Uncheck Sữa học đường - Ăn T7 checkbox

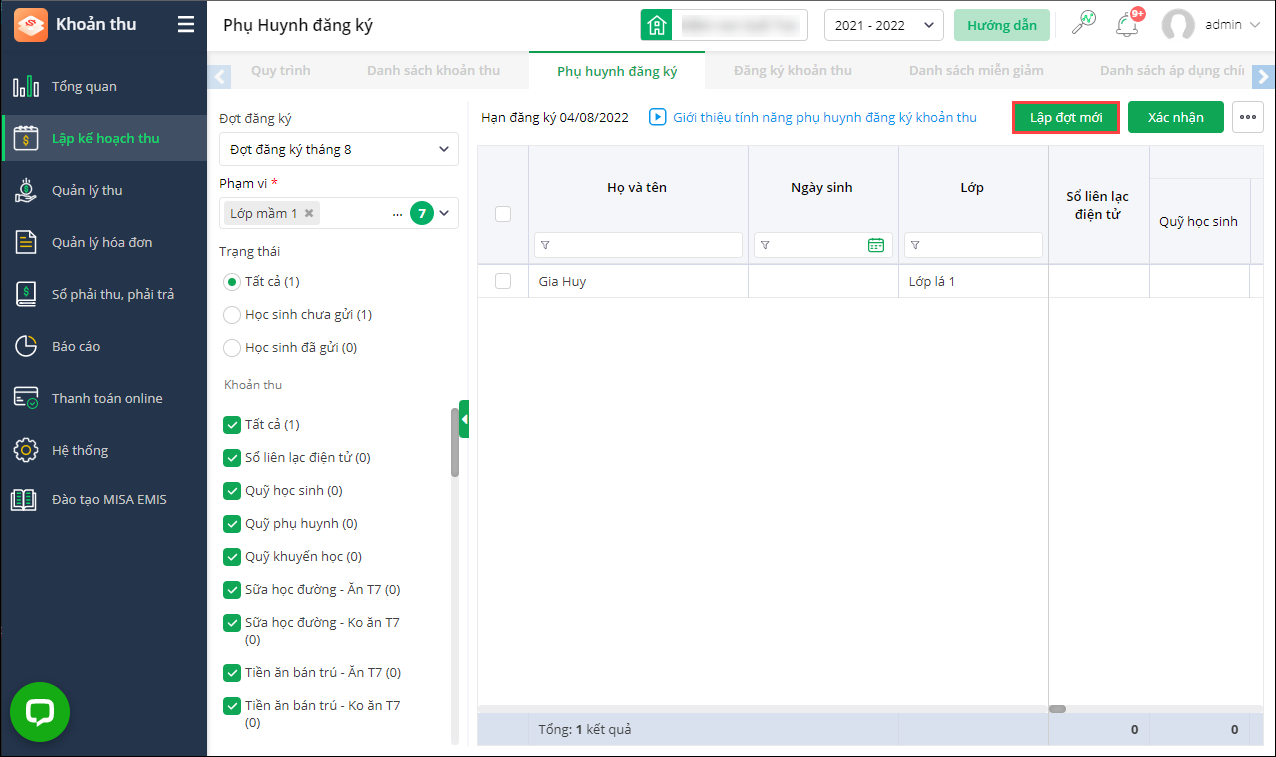[232, 590]
